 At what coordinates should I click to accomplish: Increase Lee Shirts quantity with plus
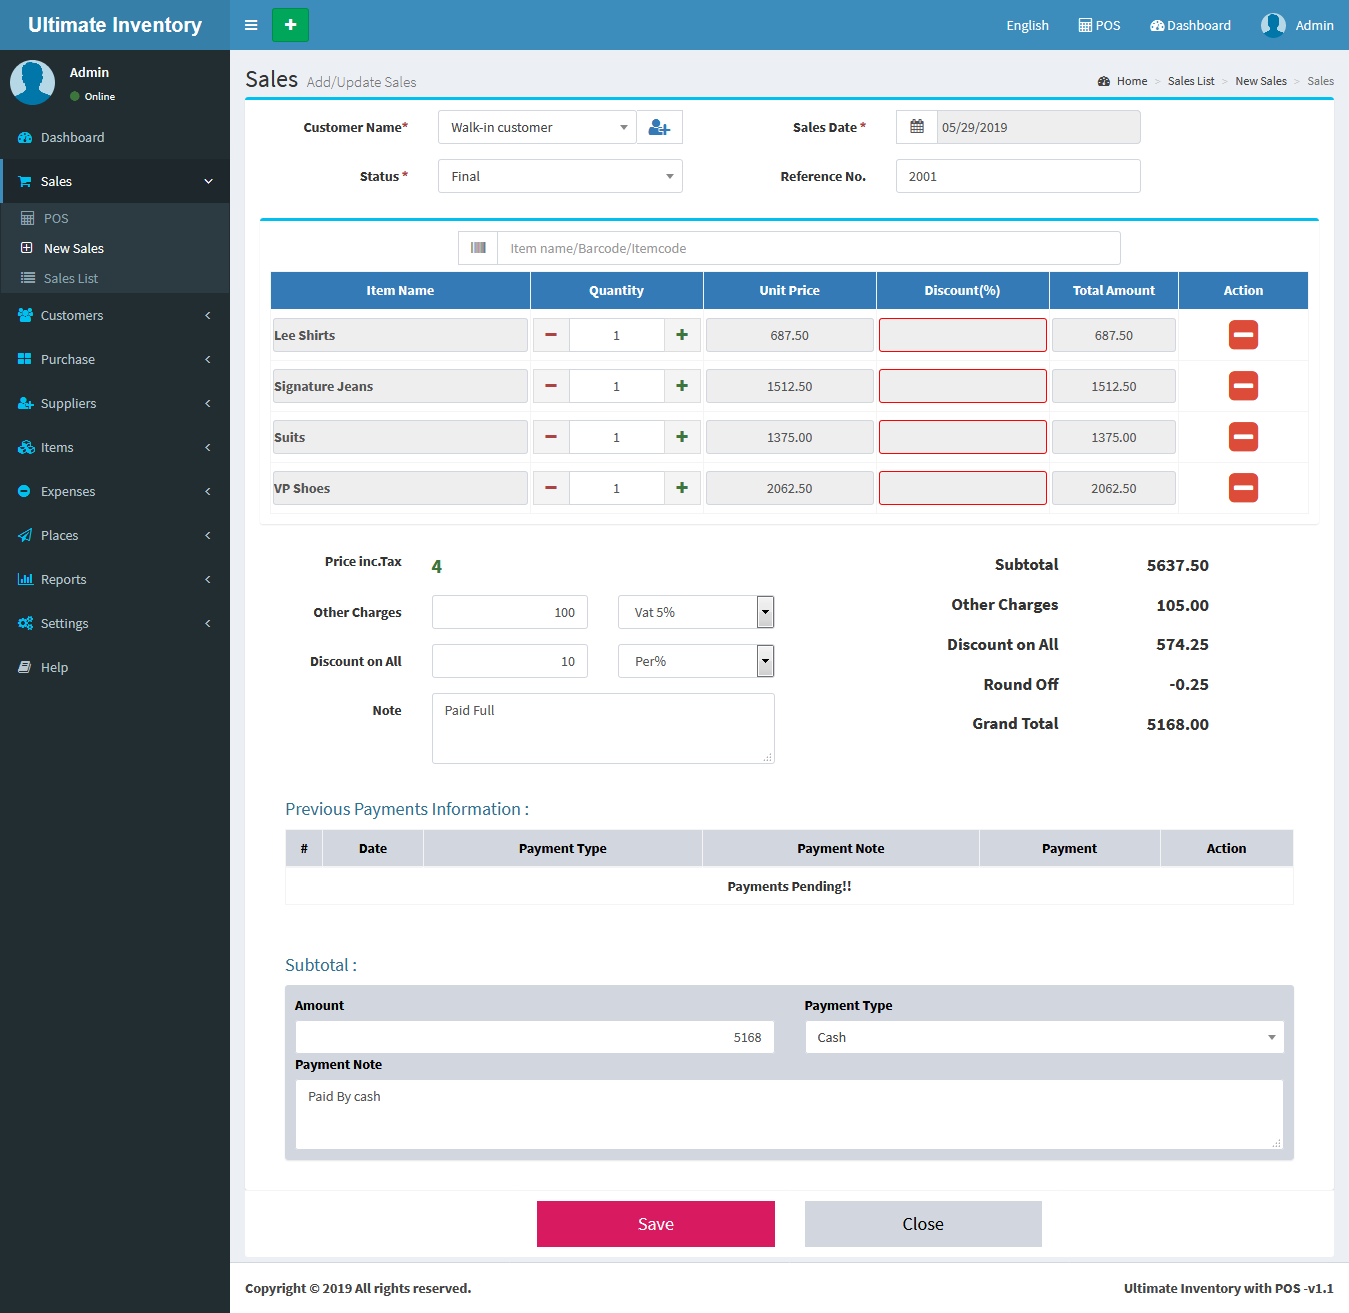682,335
